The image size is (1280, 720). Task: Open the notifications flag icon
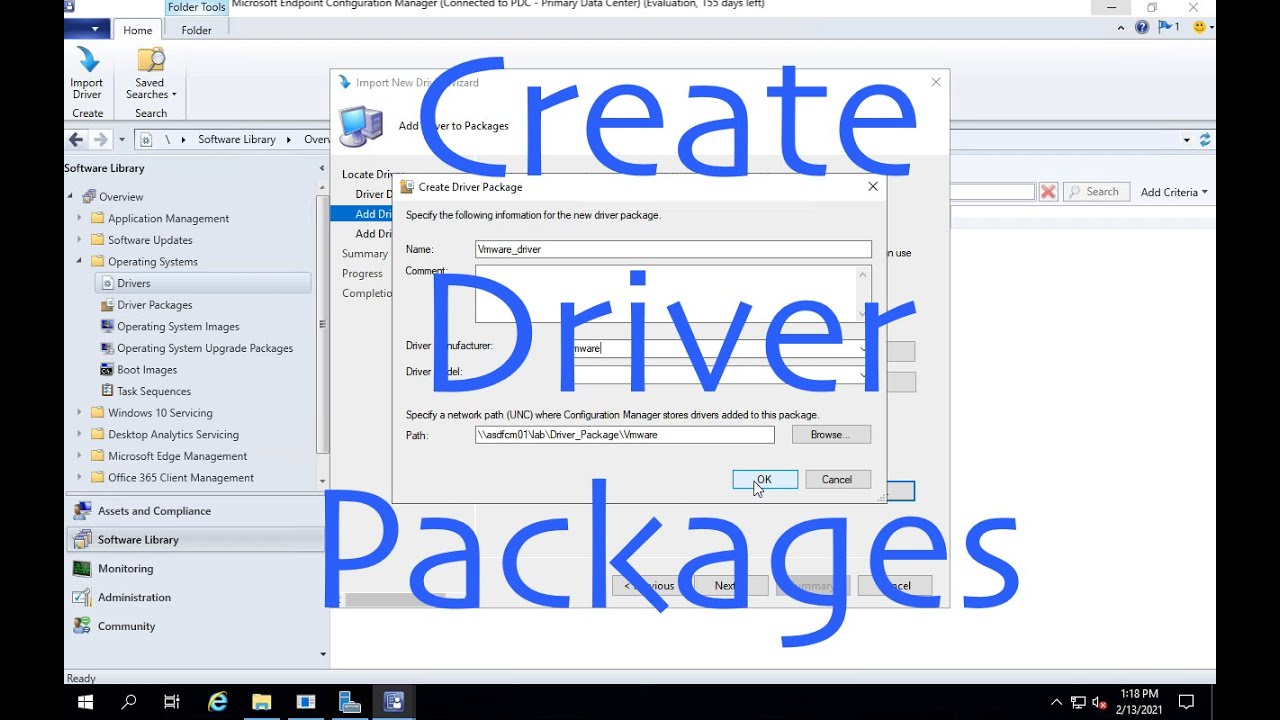1167,27
